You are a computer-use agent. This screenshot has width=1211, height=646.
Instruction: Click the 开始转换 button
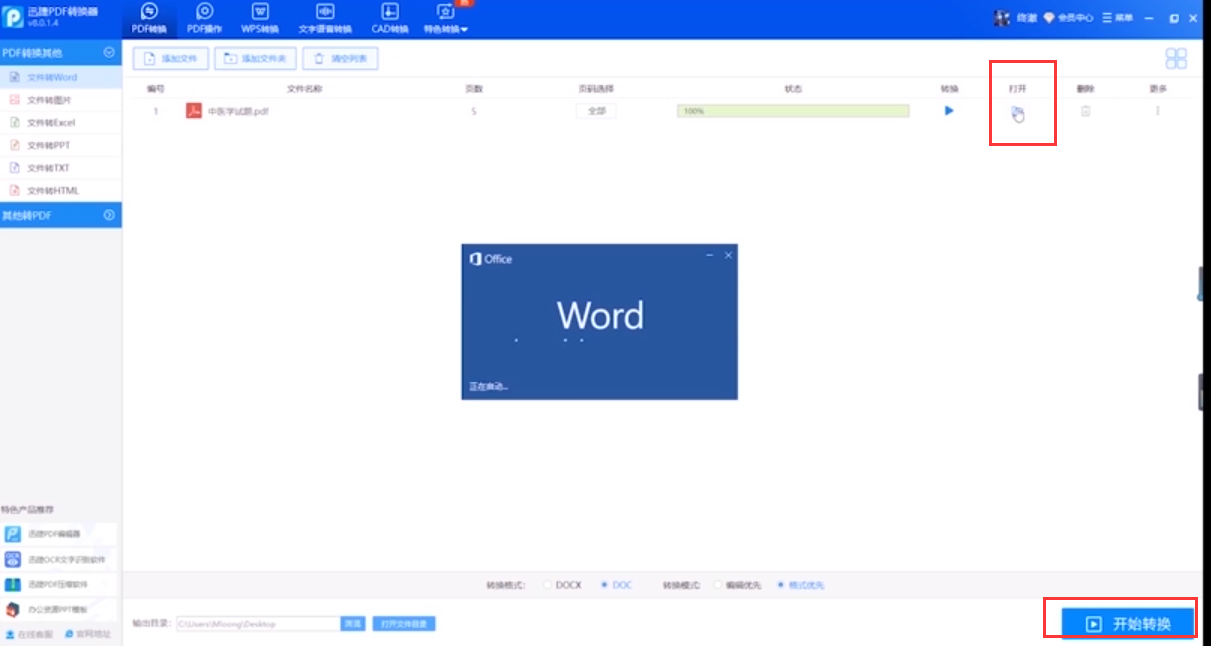(1129, 624)
